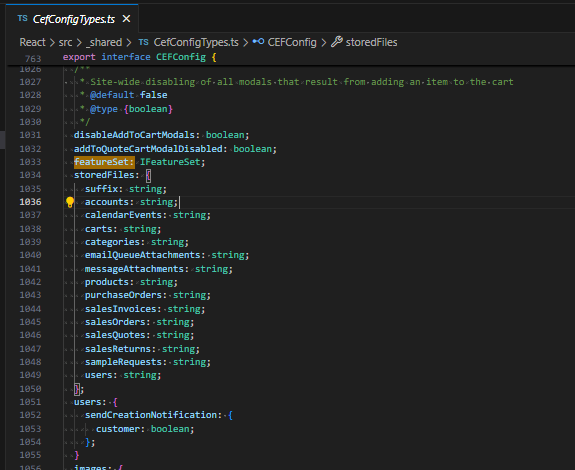Click the sampleRequests property
The image size is (575, 470).
click(x=123, y=362)
